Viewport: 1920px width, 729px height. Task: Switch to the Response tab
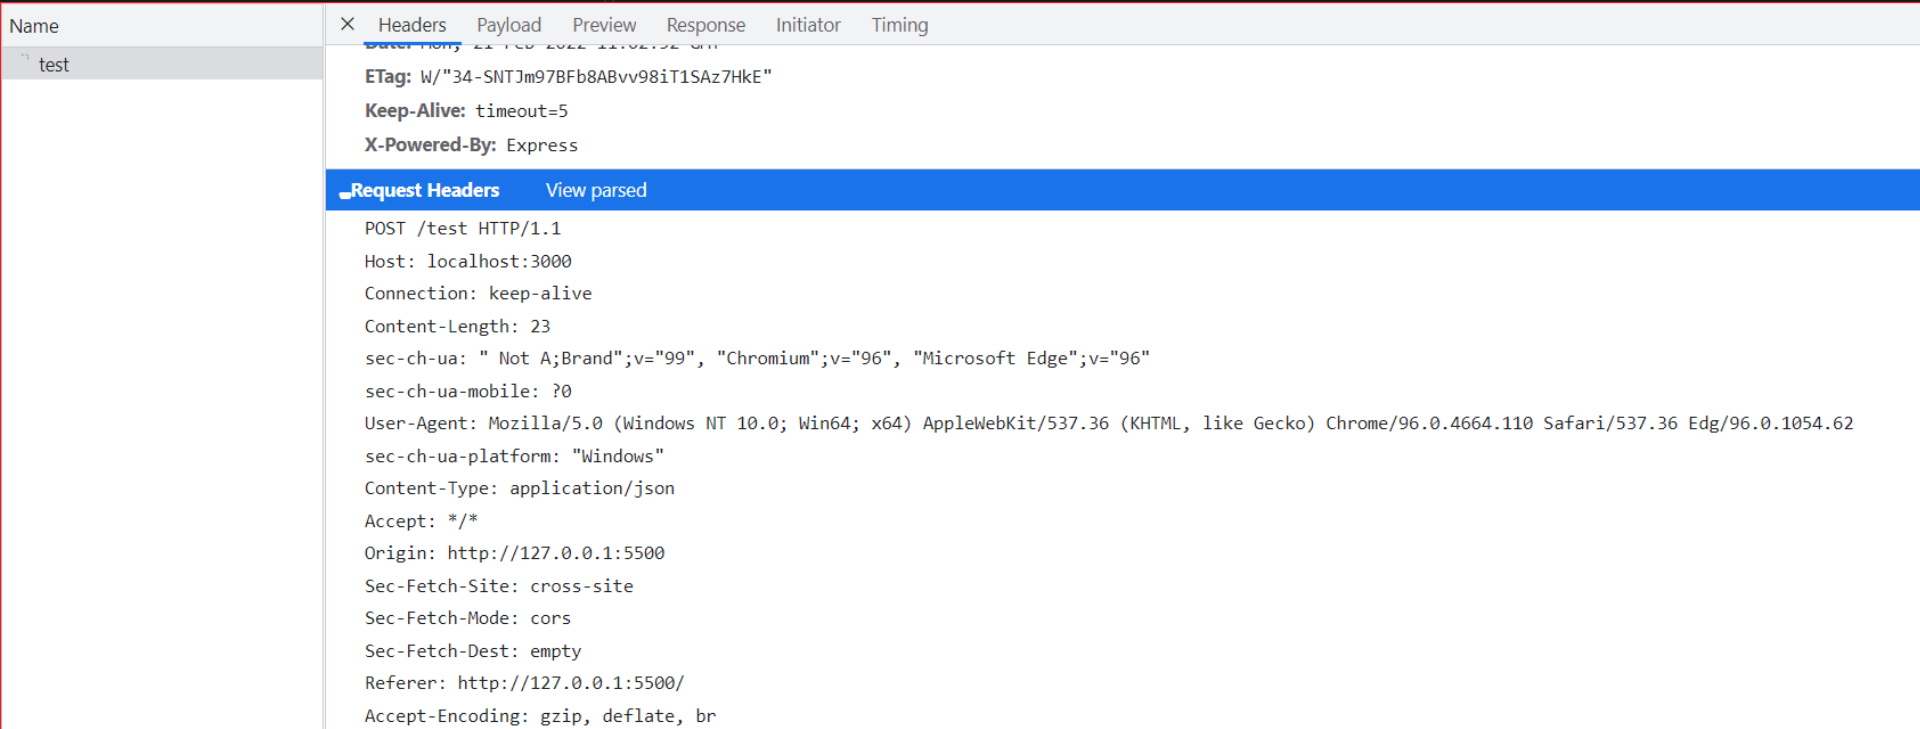point(706,25)
